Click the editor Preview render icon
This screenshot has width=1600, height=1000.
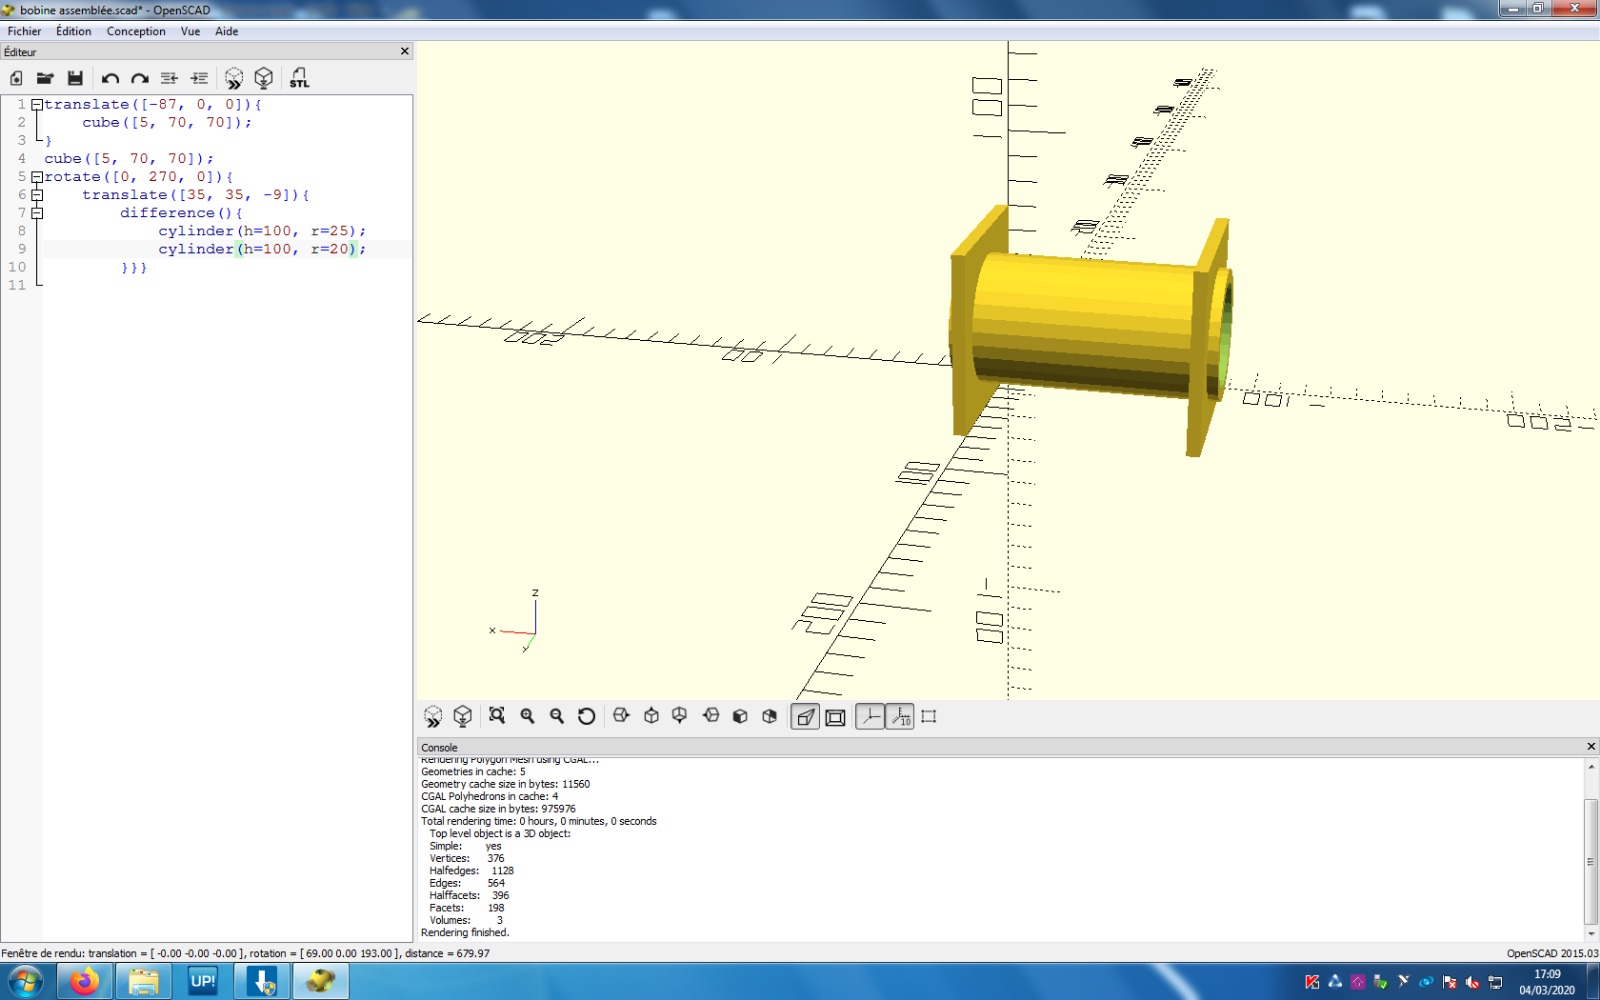pos(234,78)
